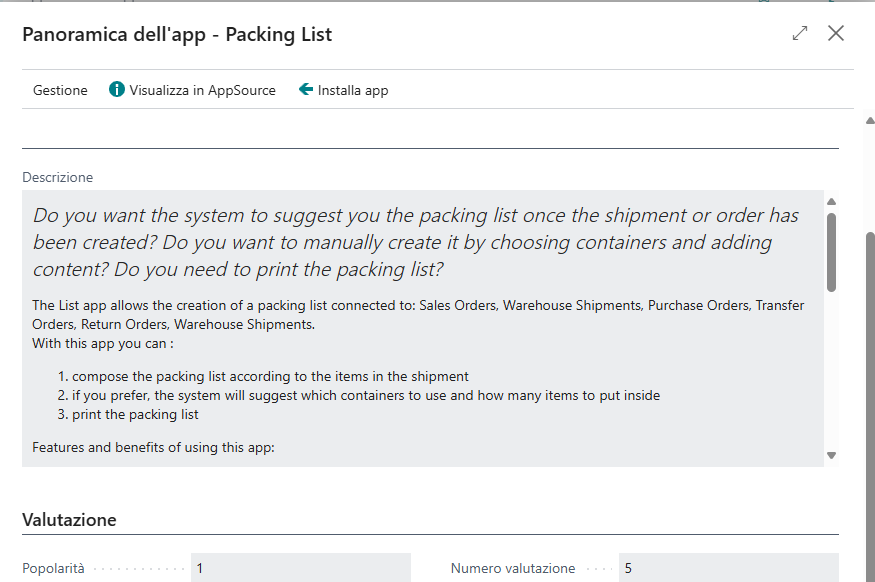The image size is (875, 582).
Task: Click the "Features and benefits" line in description
Action: (153, 447)
